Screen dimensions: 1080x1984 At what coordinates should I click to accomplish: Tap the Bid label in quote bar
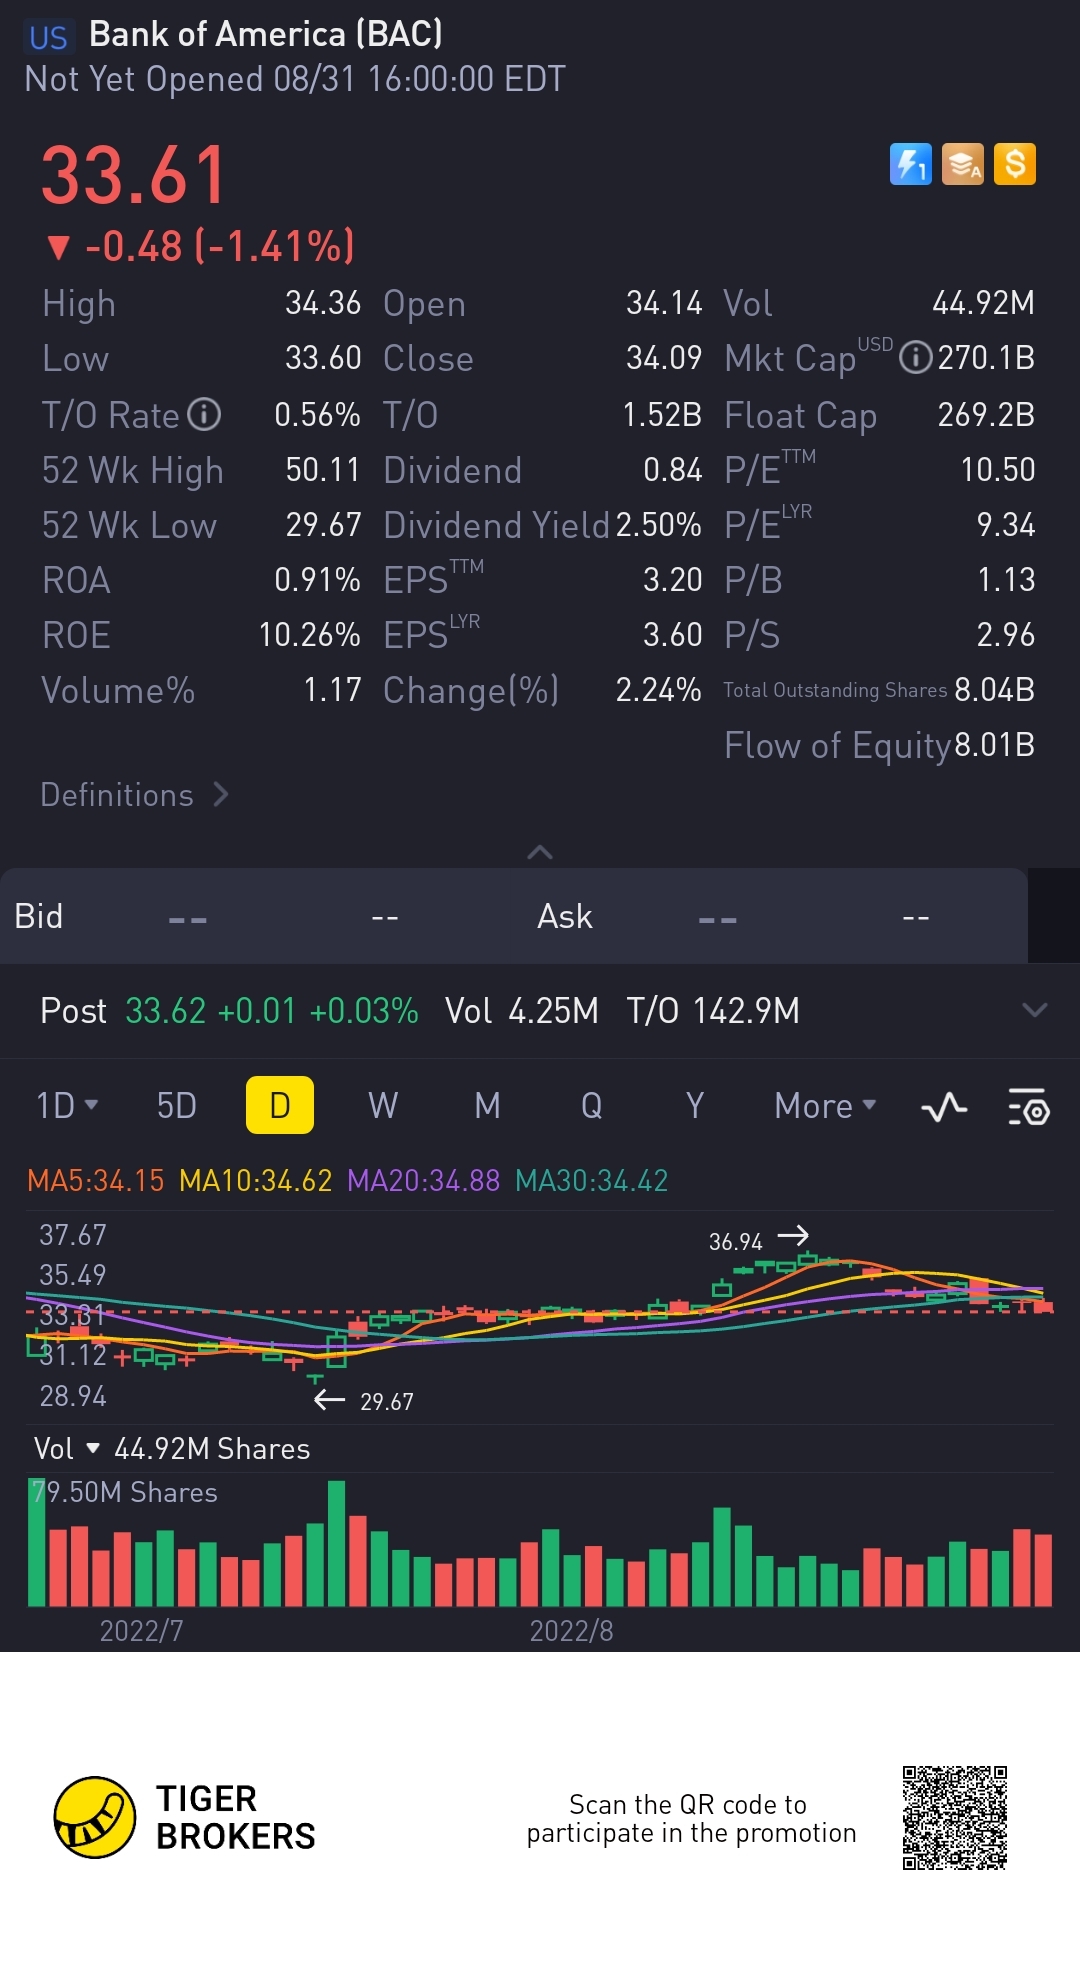click(39, 916)
